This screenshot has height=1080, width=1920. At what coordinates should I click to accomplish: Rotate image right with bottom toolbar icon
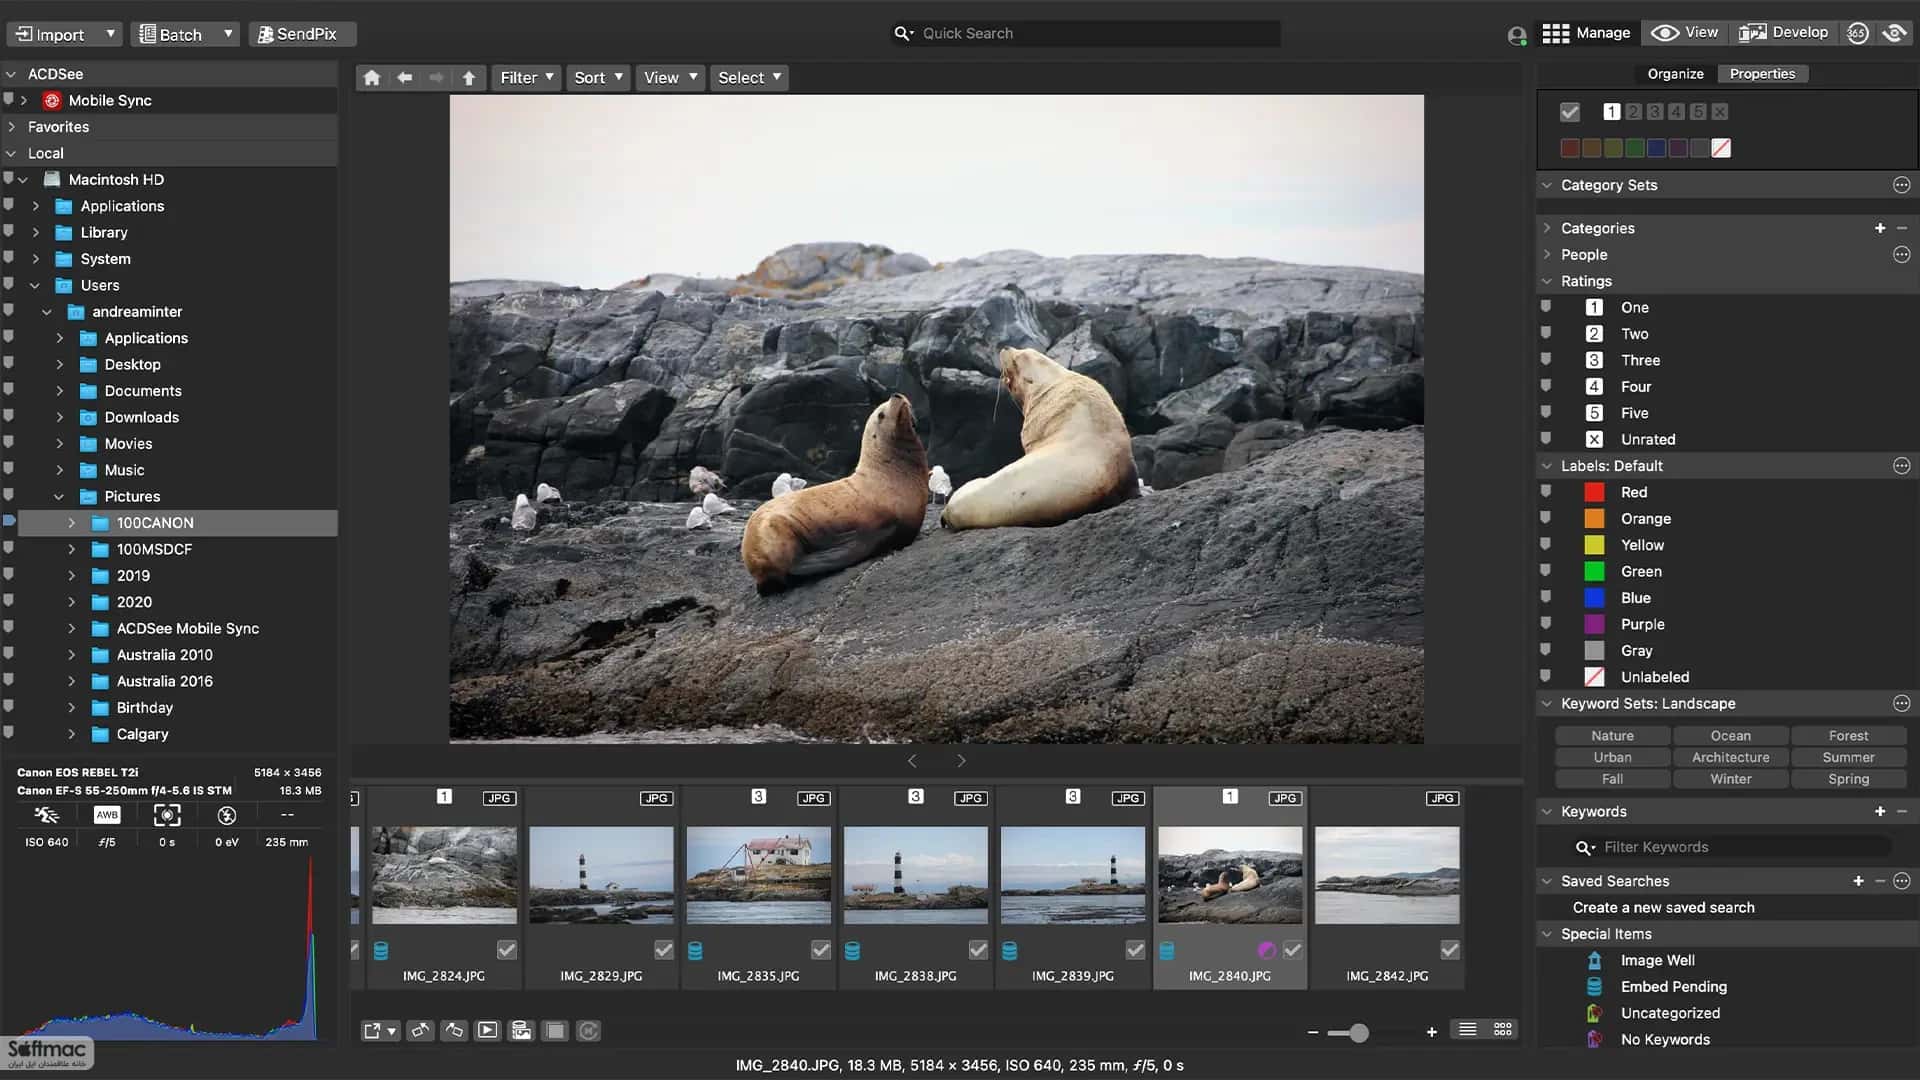[454, 1031]
